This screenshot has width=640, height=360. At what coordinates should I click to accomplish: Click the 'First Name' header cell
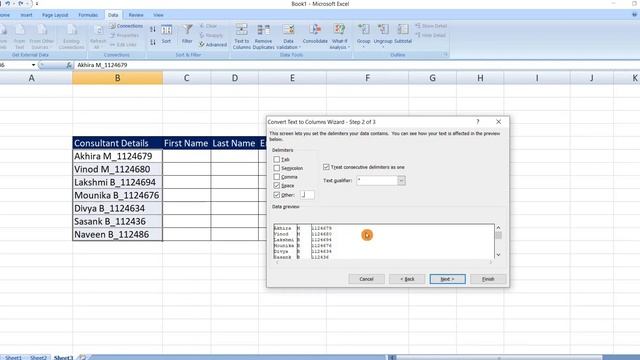click(x=187, y=143)
